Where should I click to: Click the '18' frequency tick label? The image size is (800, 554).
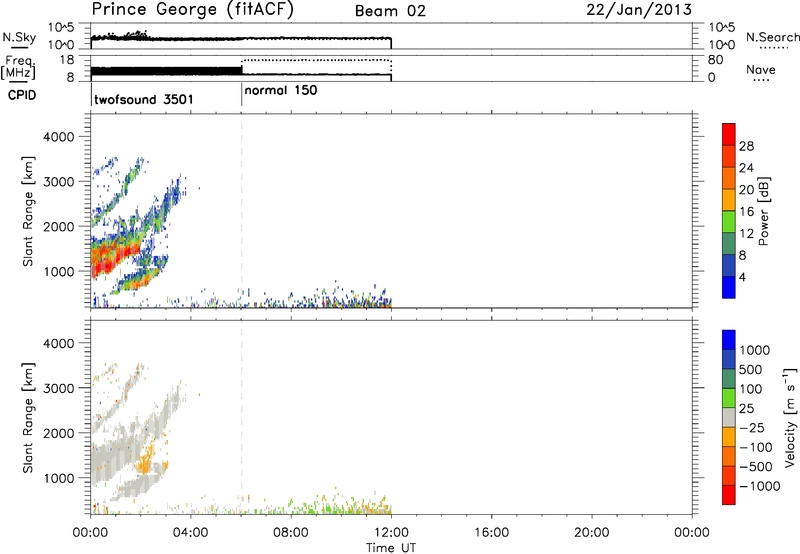(67, 60)
